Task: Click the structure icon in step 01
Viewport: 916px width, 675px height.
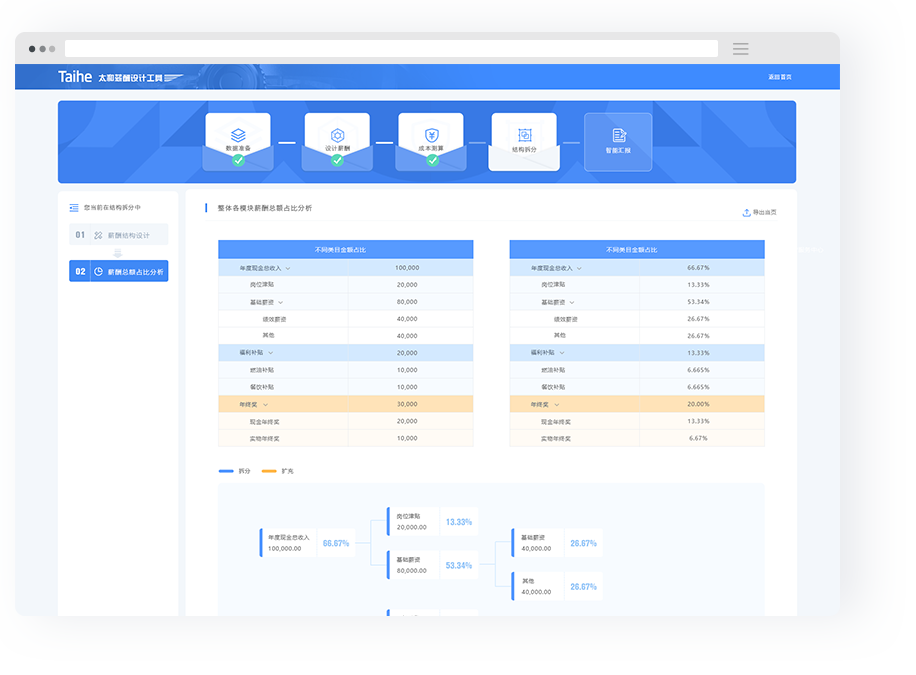Action: pyautogui.click(x=98, y=235)
